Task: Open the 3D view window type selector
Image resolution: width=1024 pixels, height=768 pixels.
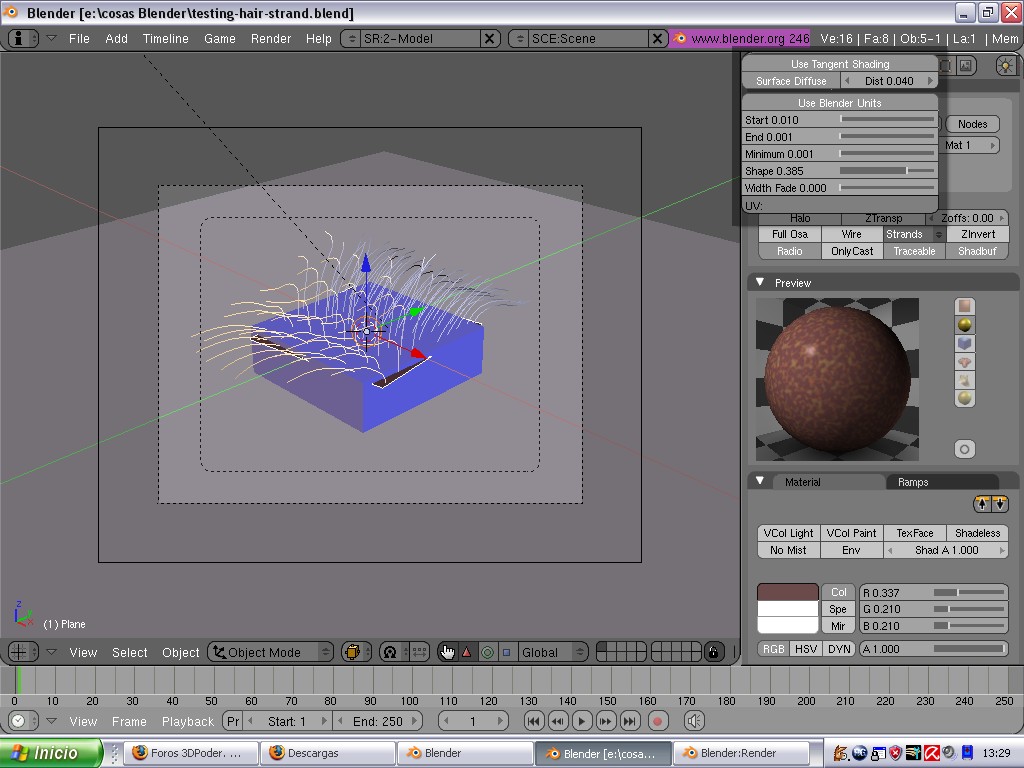Action: pos(23,652)
